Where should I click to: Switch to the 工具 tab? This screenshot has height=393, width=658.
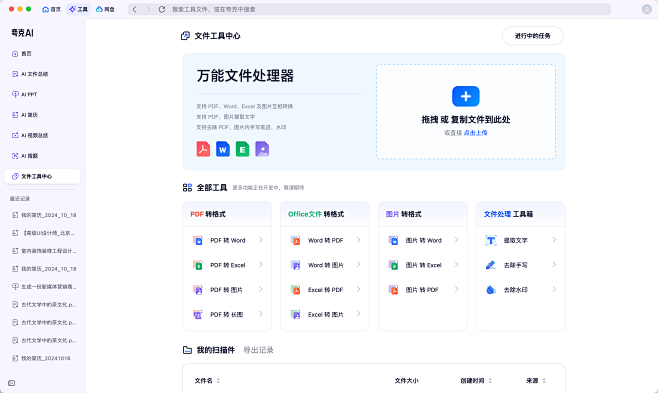tap(78, 9)
